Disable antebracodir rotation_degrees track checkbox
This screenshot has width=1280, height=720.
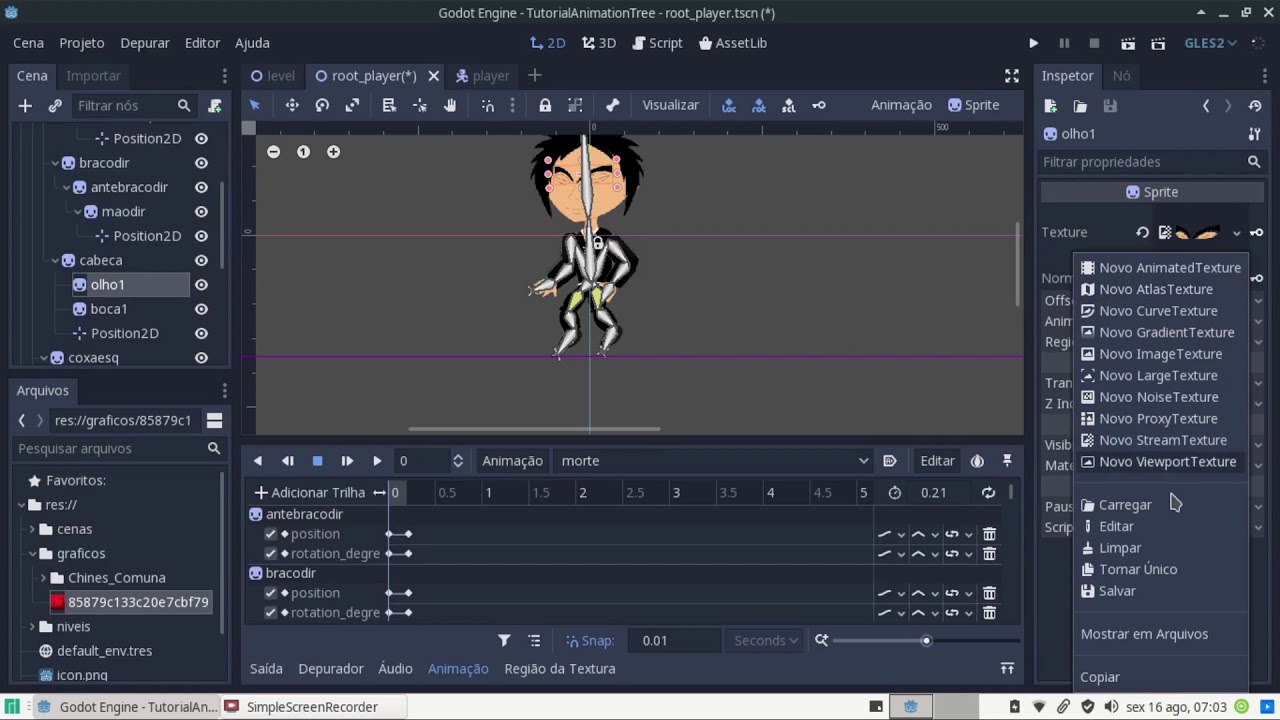point(270,554)
